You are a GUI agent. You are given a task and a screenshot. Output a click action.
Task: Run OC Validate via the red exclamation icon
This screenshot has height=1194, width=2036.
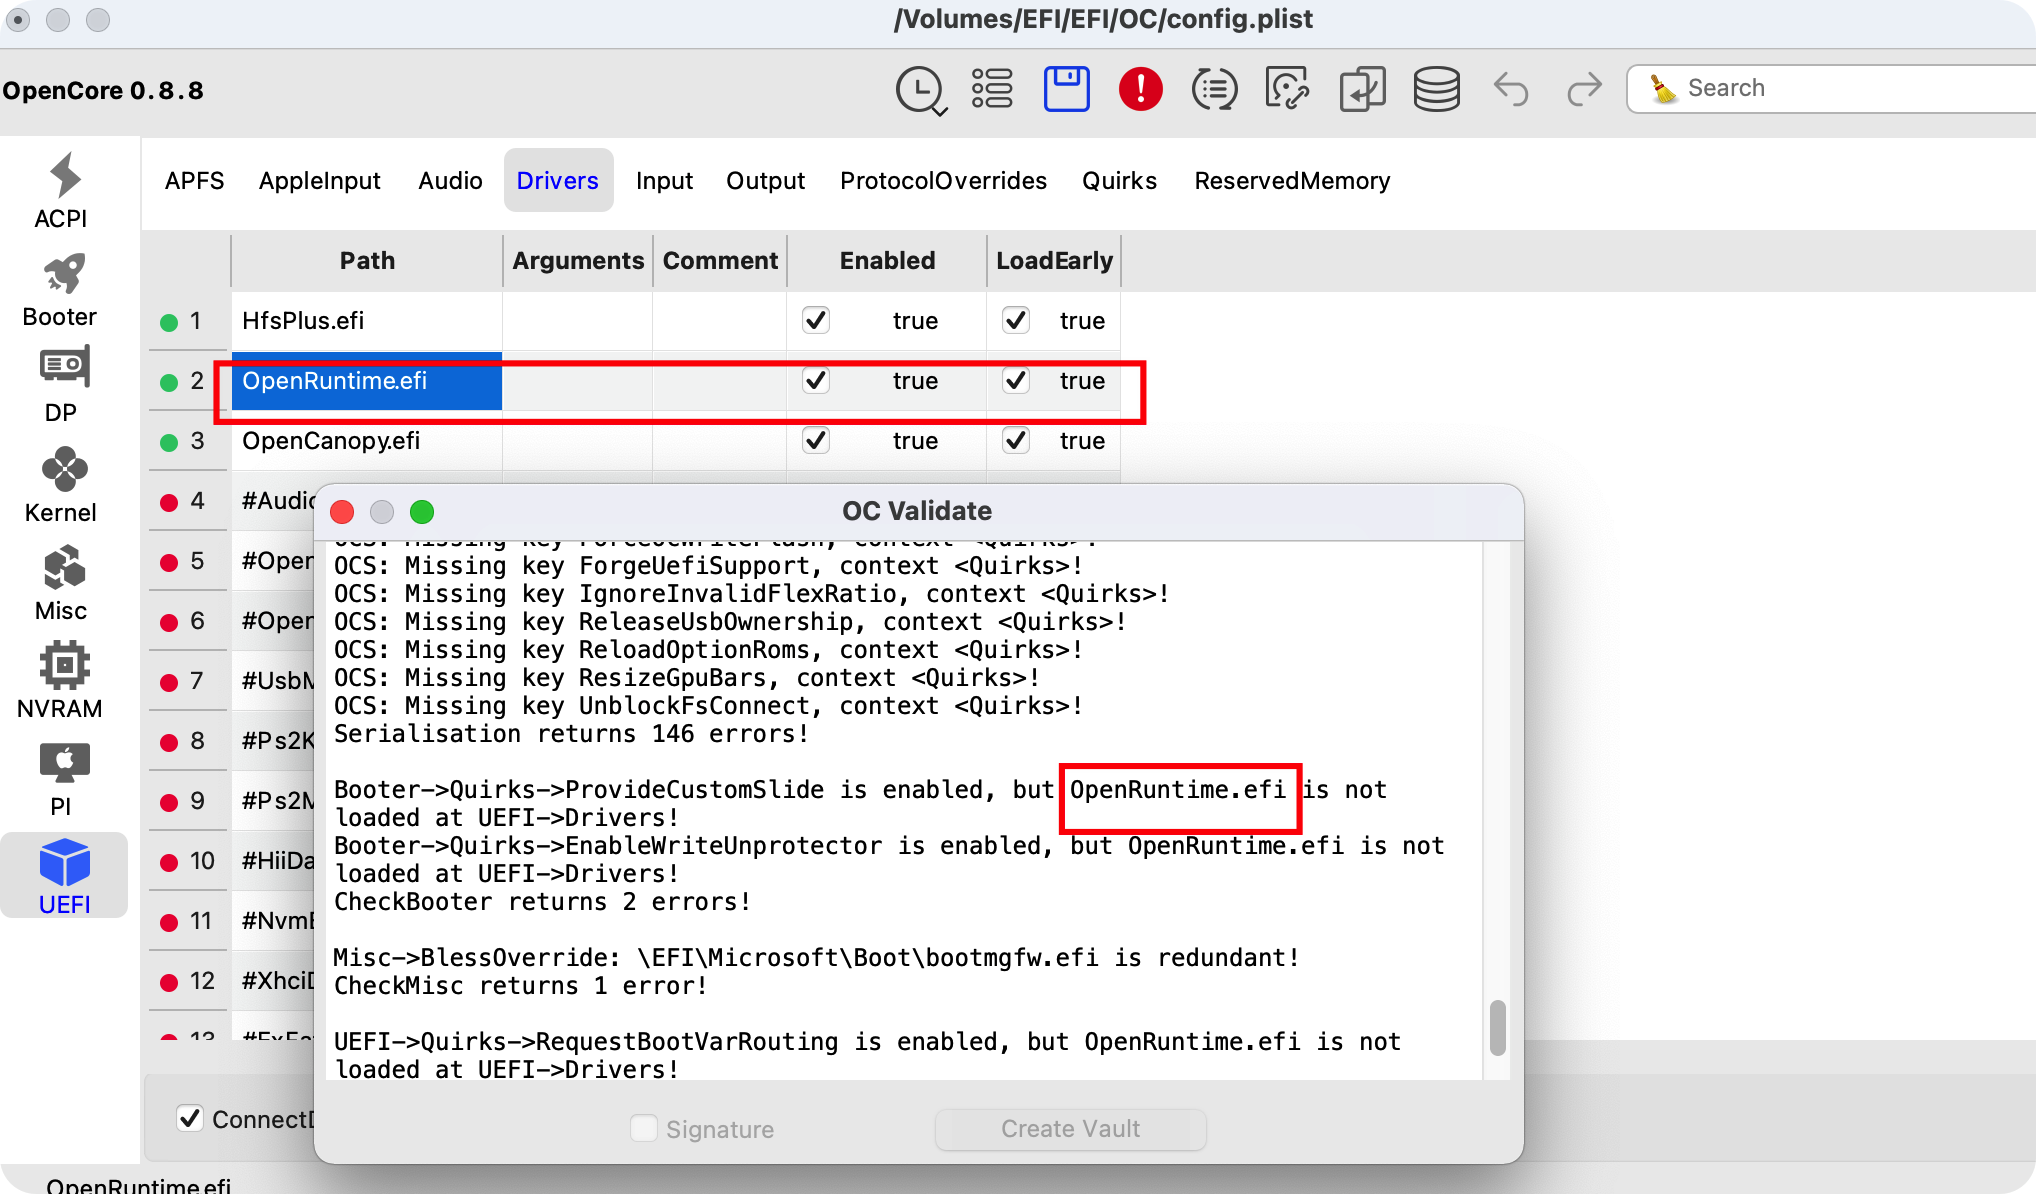pos(1140,88)
